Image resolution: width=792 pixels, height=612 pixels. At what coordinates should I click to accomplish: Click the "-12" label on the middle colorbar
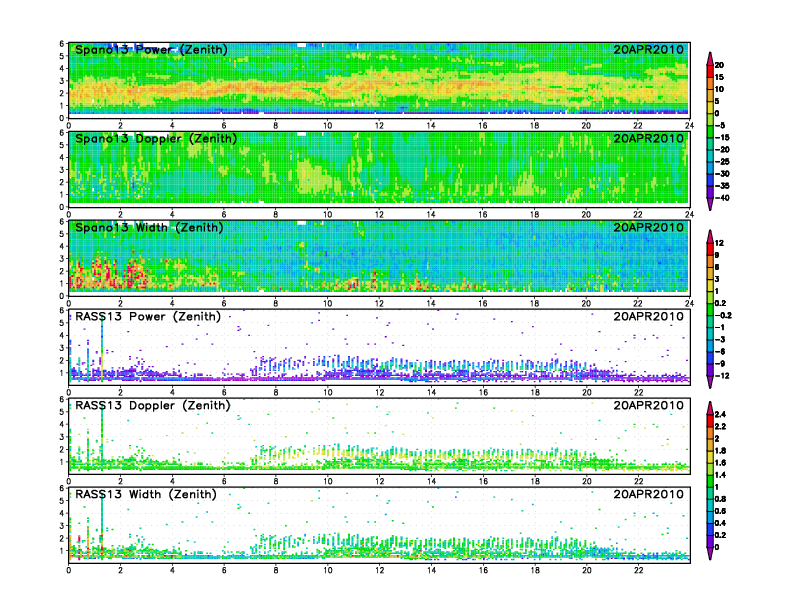pyautogui.click(x=720, y=376)
